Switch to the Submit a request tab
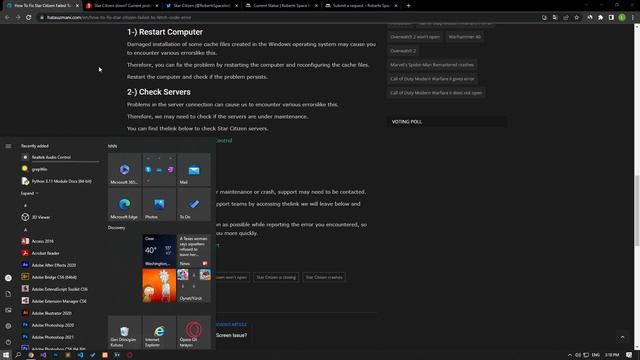The height and width of the screenshot is (360, 640). [361, 6]
